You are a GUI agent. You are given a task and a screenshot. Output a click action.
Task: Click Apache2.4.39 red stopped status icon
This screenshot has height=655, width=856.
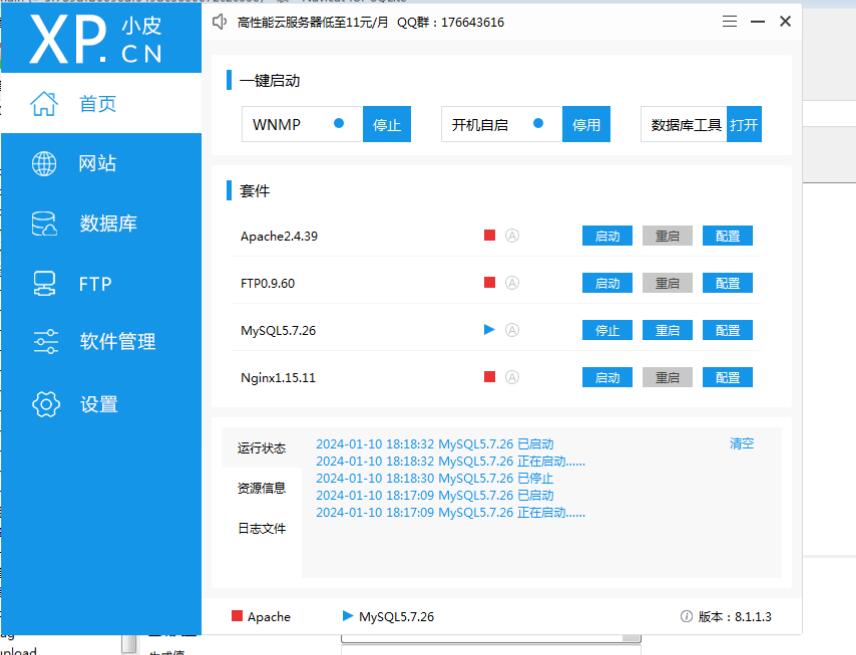click(490, 235)
